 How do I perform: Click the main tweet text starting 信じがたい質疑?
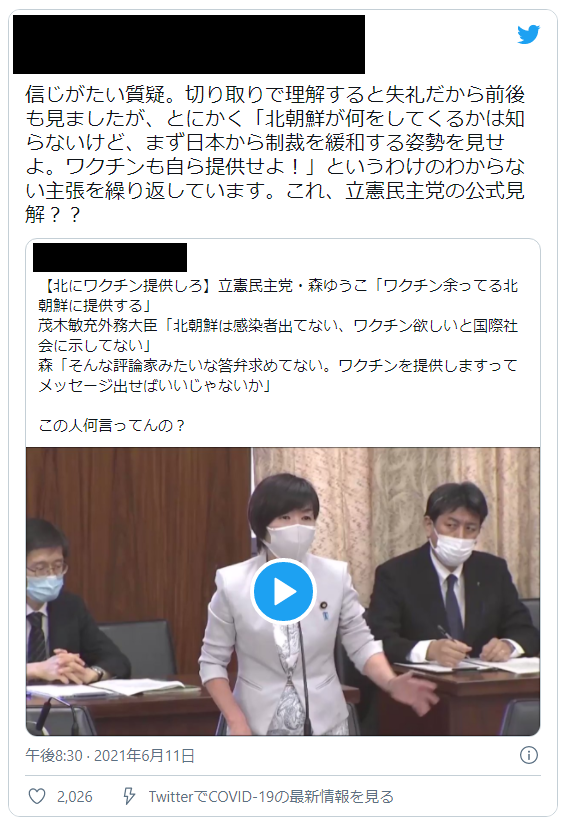click(x=275, y=155)
